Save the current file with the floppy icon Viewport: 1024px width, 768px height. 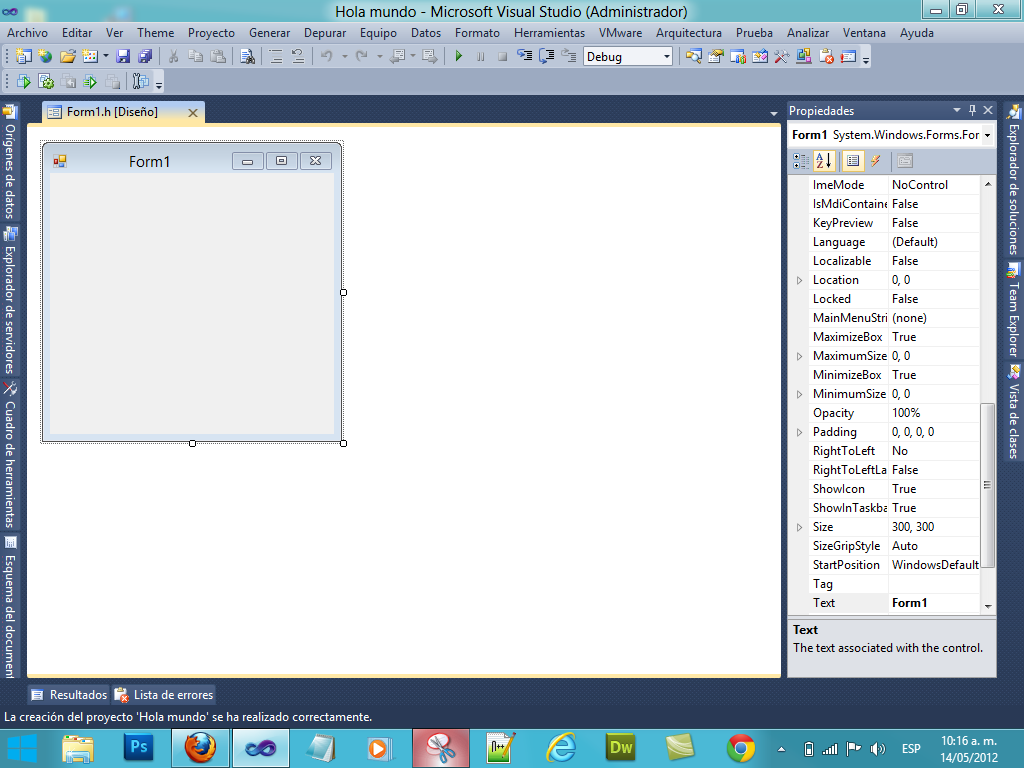[123, 57]
